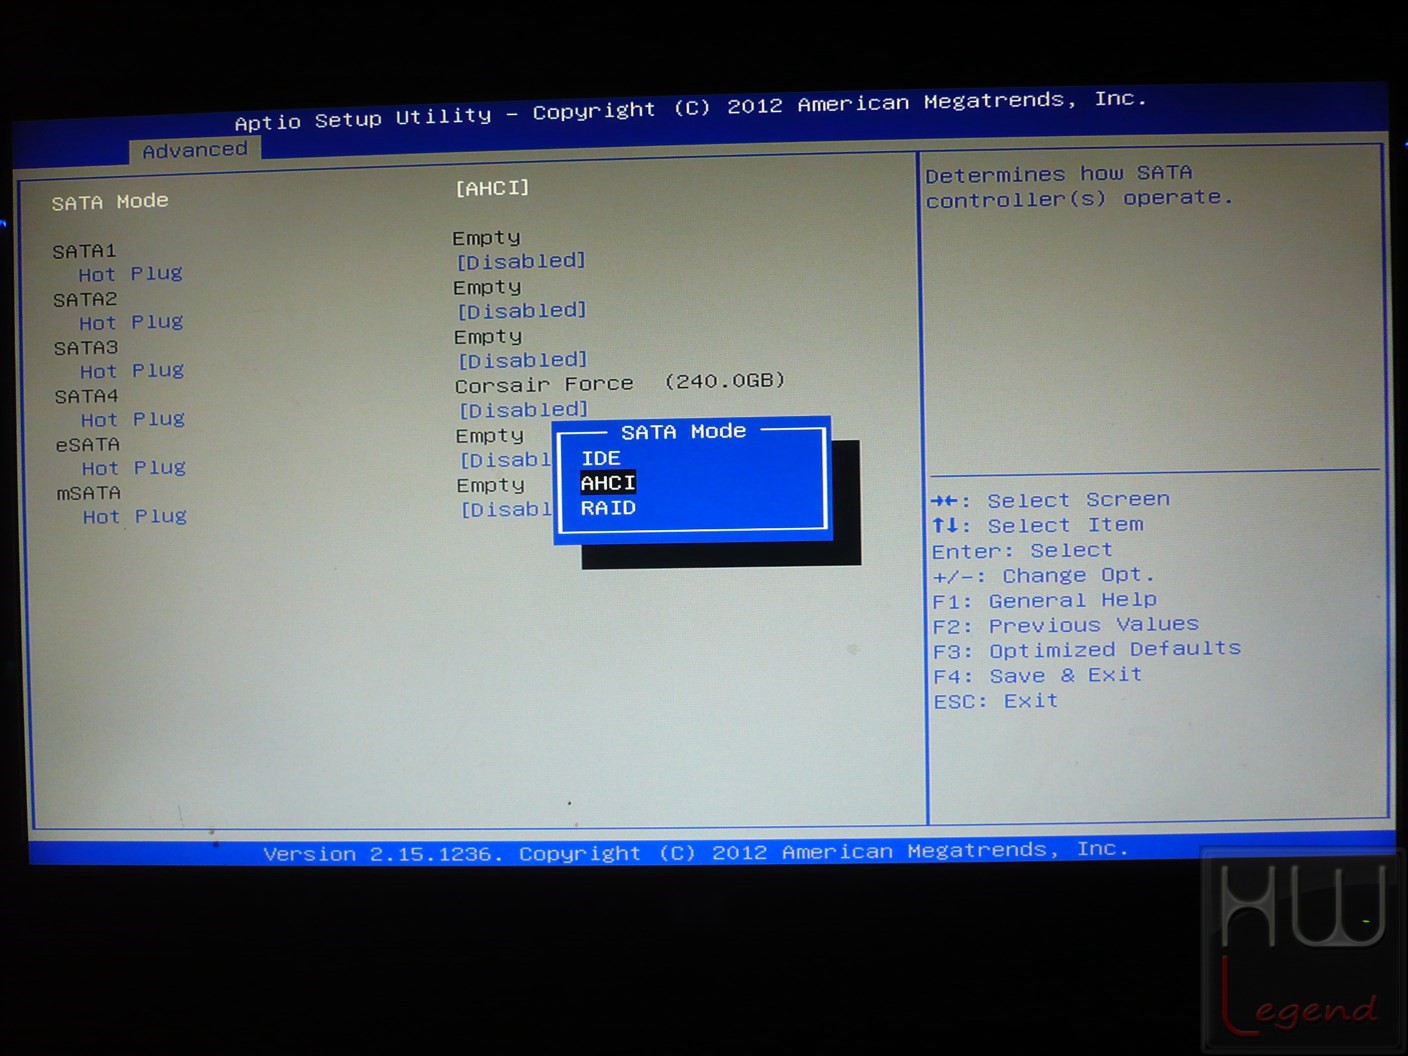Click the eSATA Empty status
This screenshot has width=1408, height=1056.
[490, 436]
